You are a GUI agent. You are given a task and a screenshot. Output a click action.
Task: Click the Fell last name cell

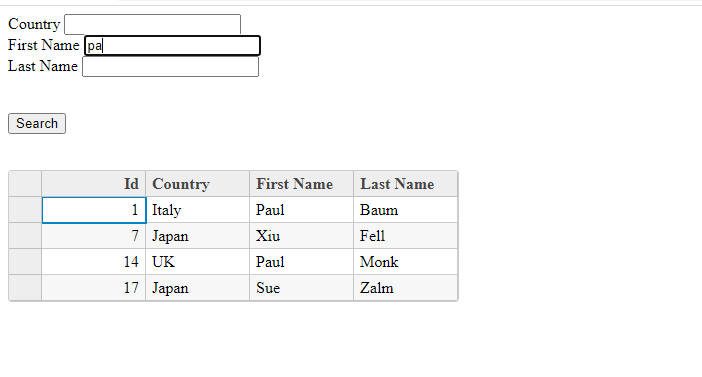(405, 236)
